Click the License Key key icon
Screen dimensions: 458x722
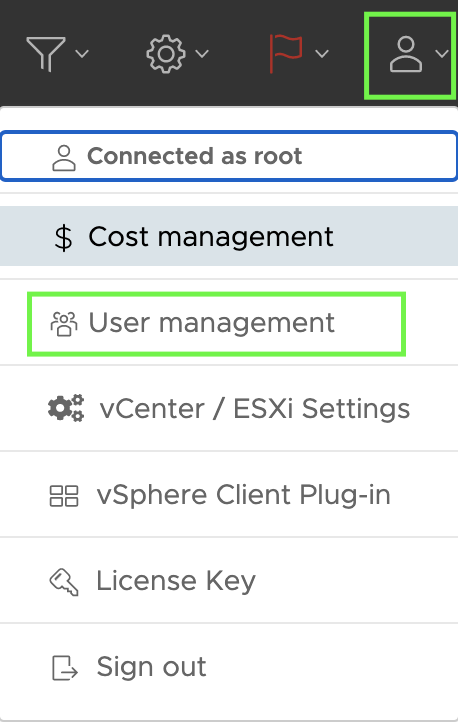click(x=64, y=582)
